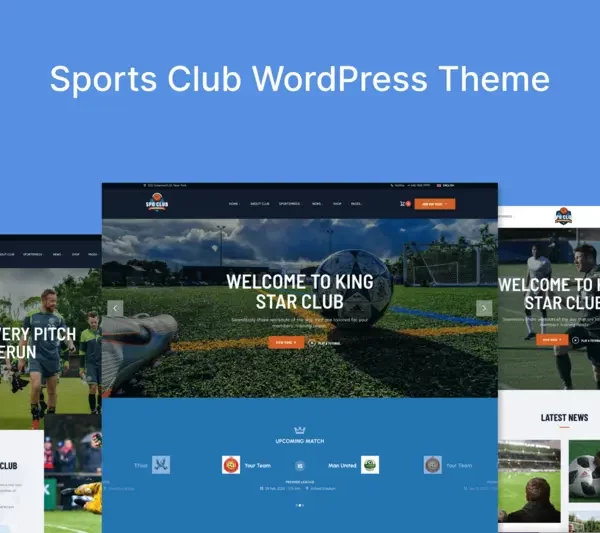600x533 pixels.
Task: Click the faded Thor team crossed-swords logo
Action: pos(161,465)
